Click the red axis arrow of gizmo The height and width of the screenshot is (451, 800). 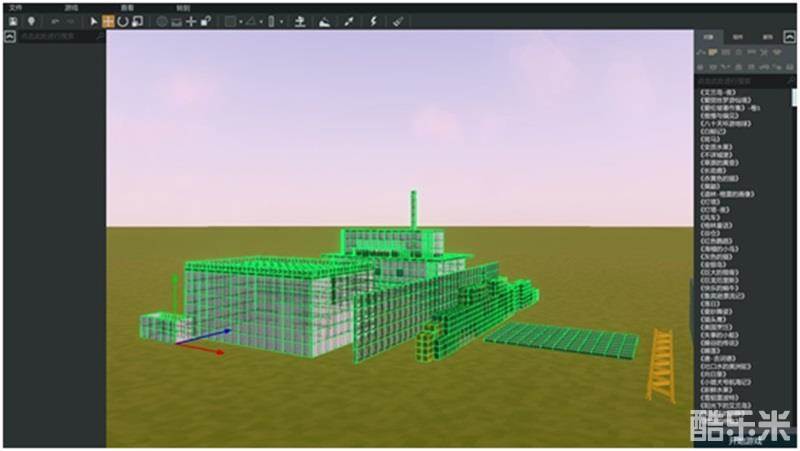[212, 351]
